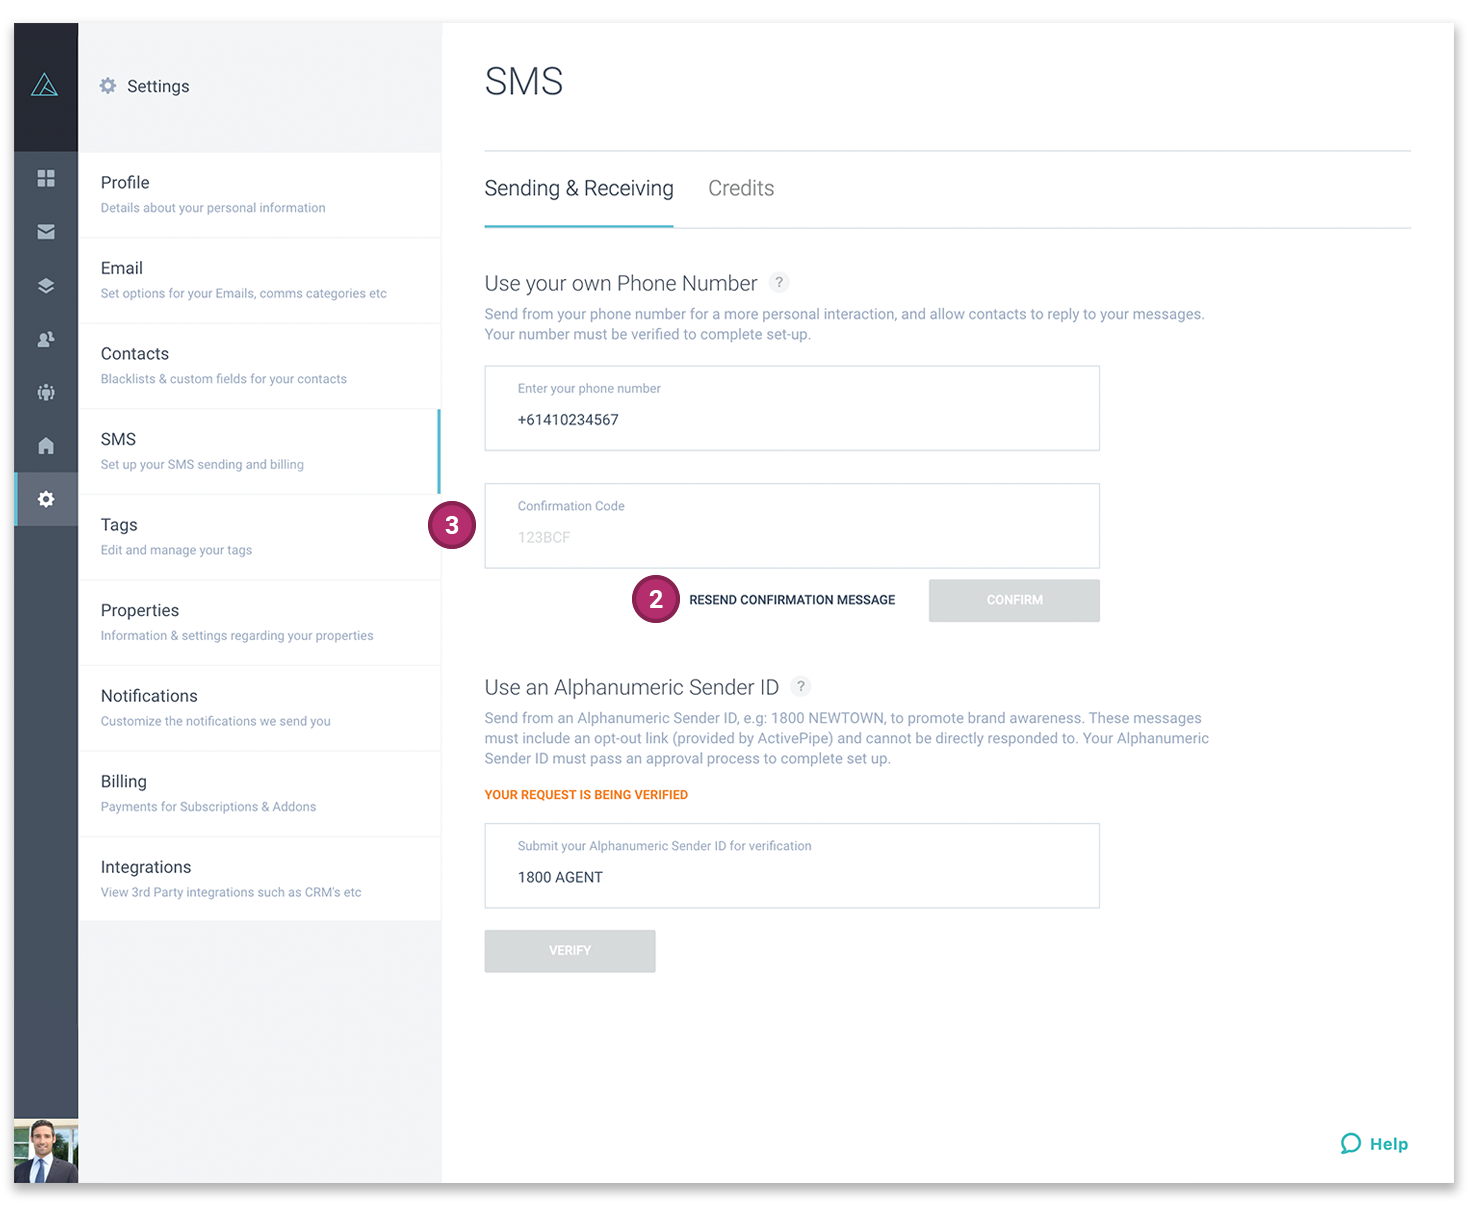Switch to the Credits tab
Viewport: 1469px width, 1206px height.
point(740,188)
